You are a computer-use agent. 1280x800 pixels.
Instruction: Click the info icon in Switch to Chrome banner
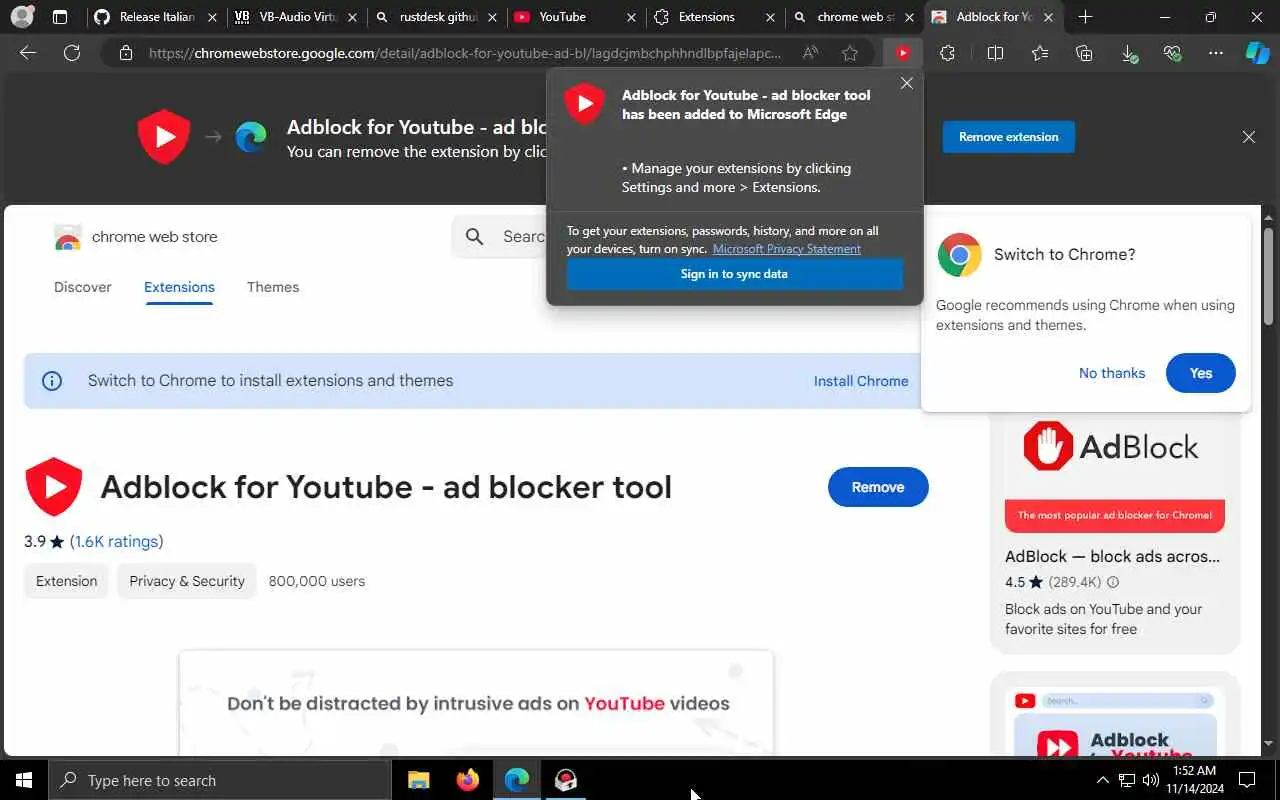[52, 381]
